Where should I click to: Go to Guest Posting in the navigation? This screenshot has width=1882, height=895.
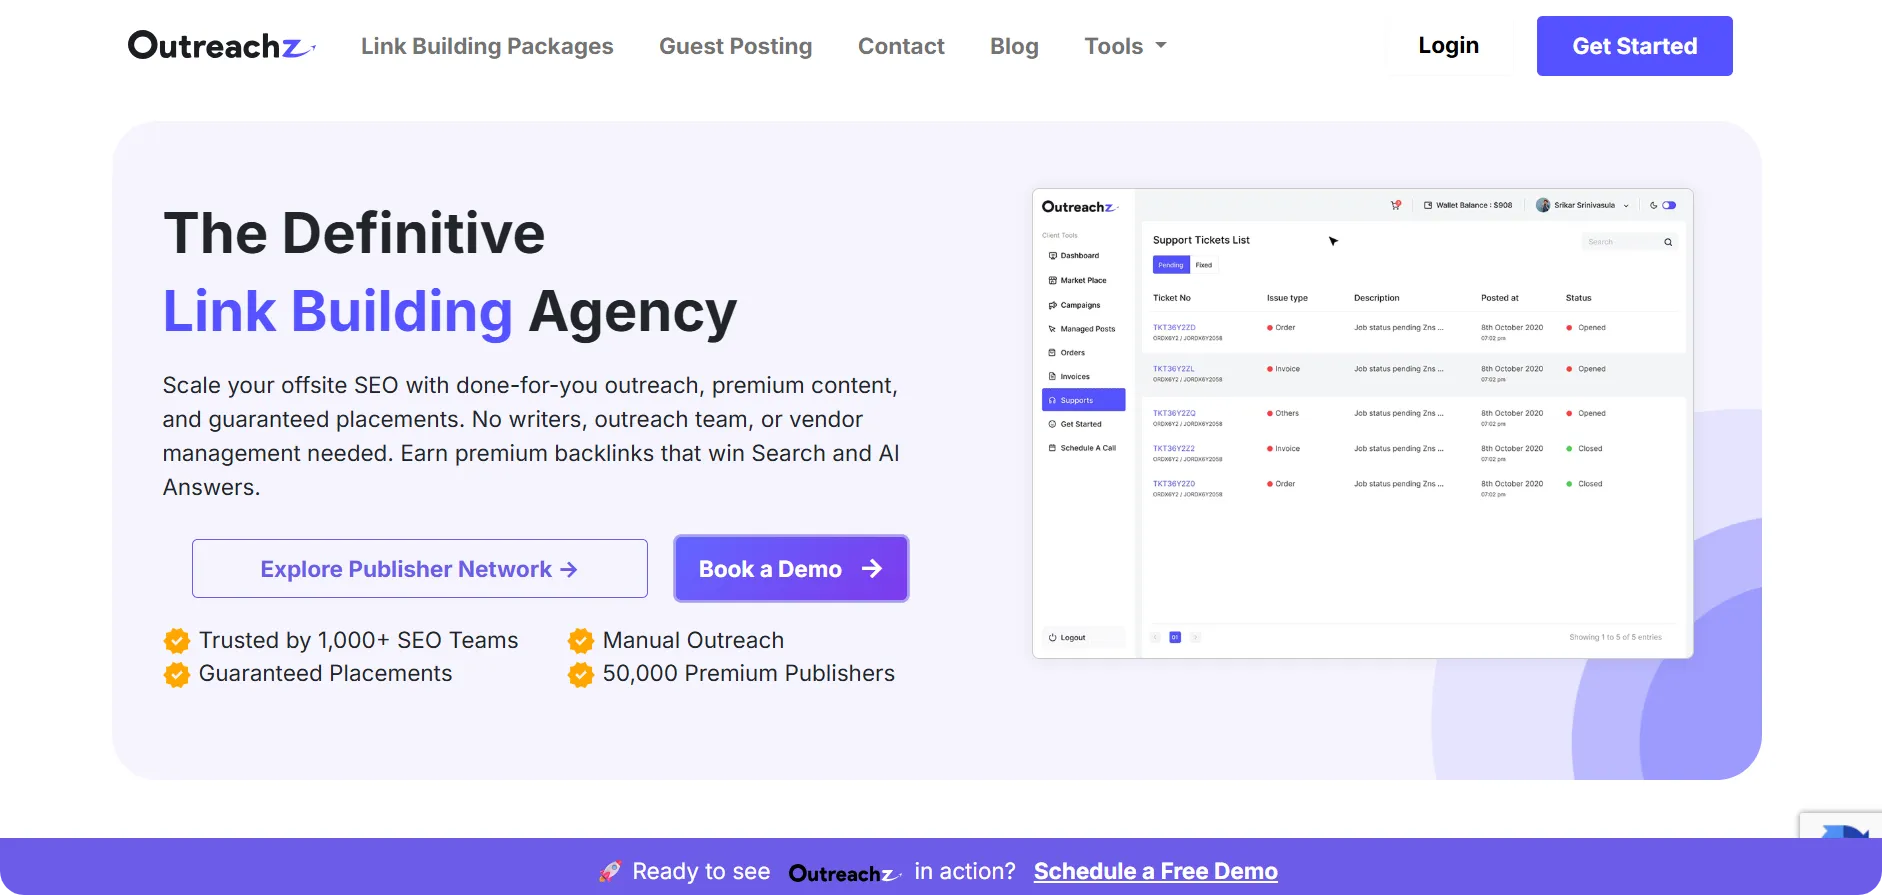(x=736, y=46)
